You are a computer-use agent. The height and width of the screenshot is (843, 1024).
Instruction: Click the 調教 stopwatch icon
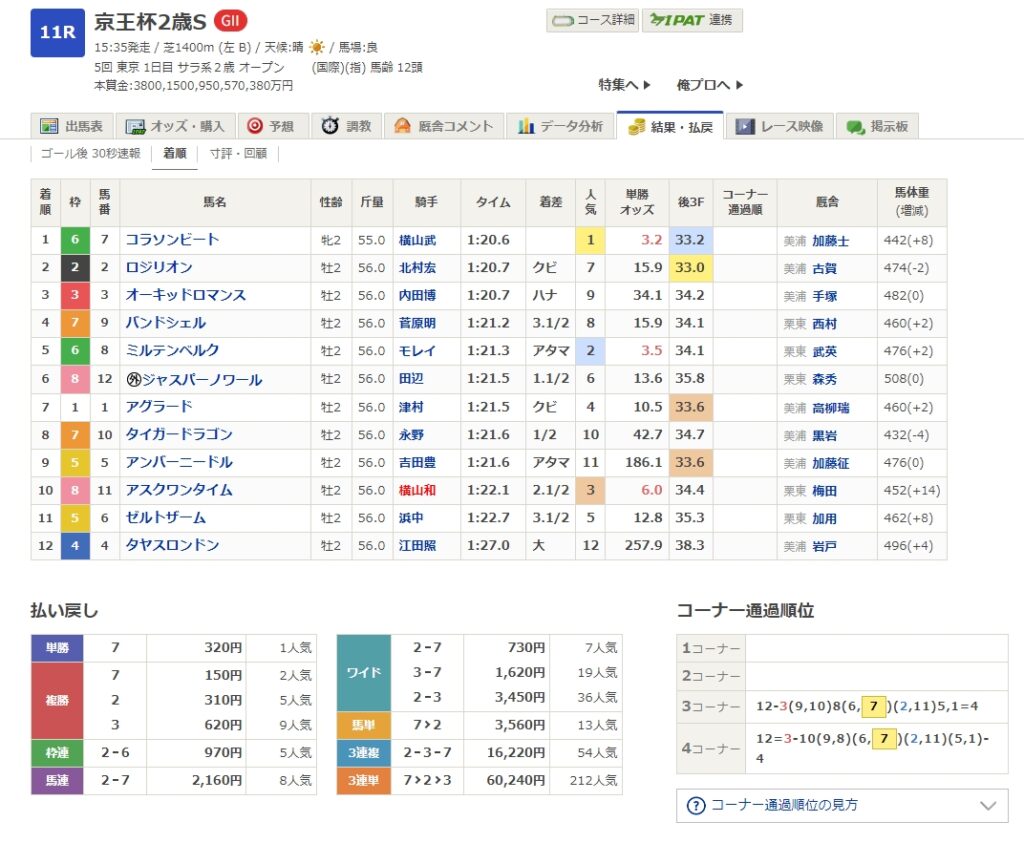(329, 126)
